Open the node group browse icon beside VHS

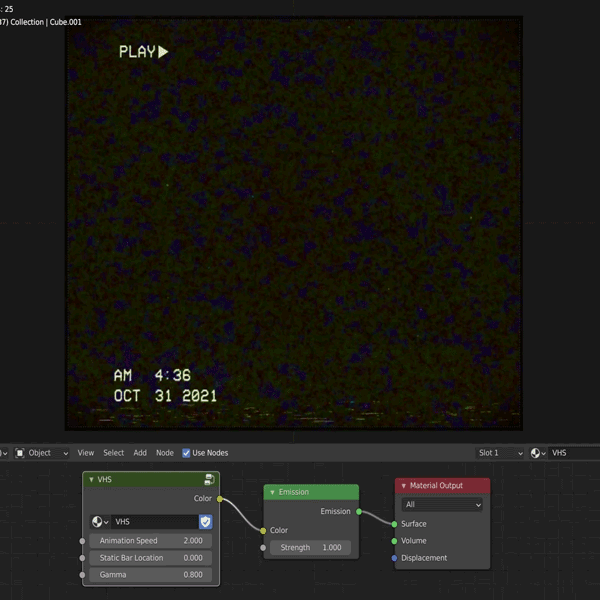tap(100, 522)
